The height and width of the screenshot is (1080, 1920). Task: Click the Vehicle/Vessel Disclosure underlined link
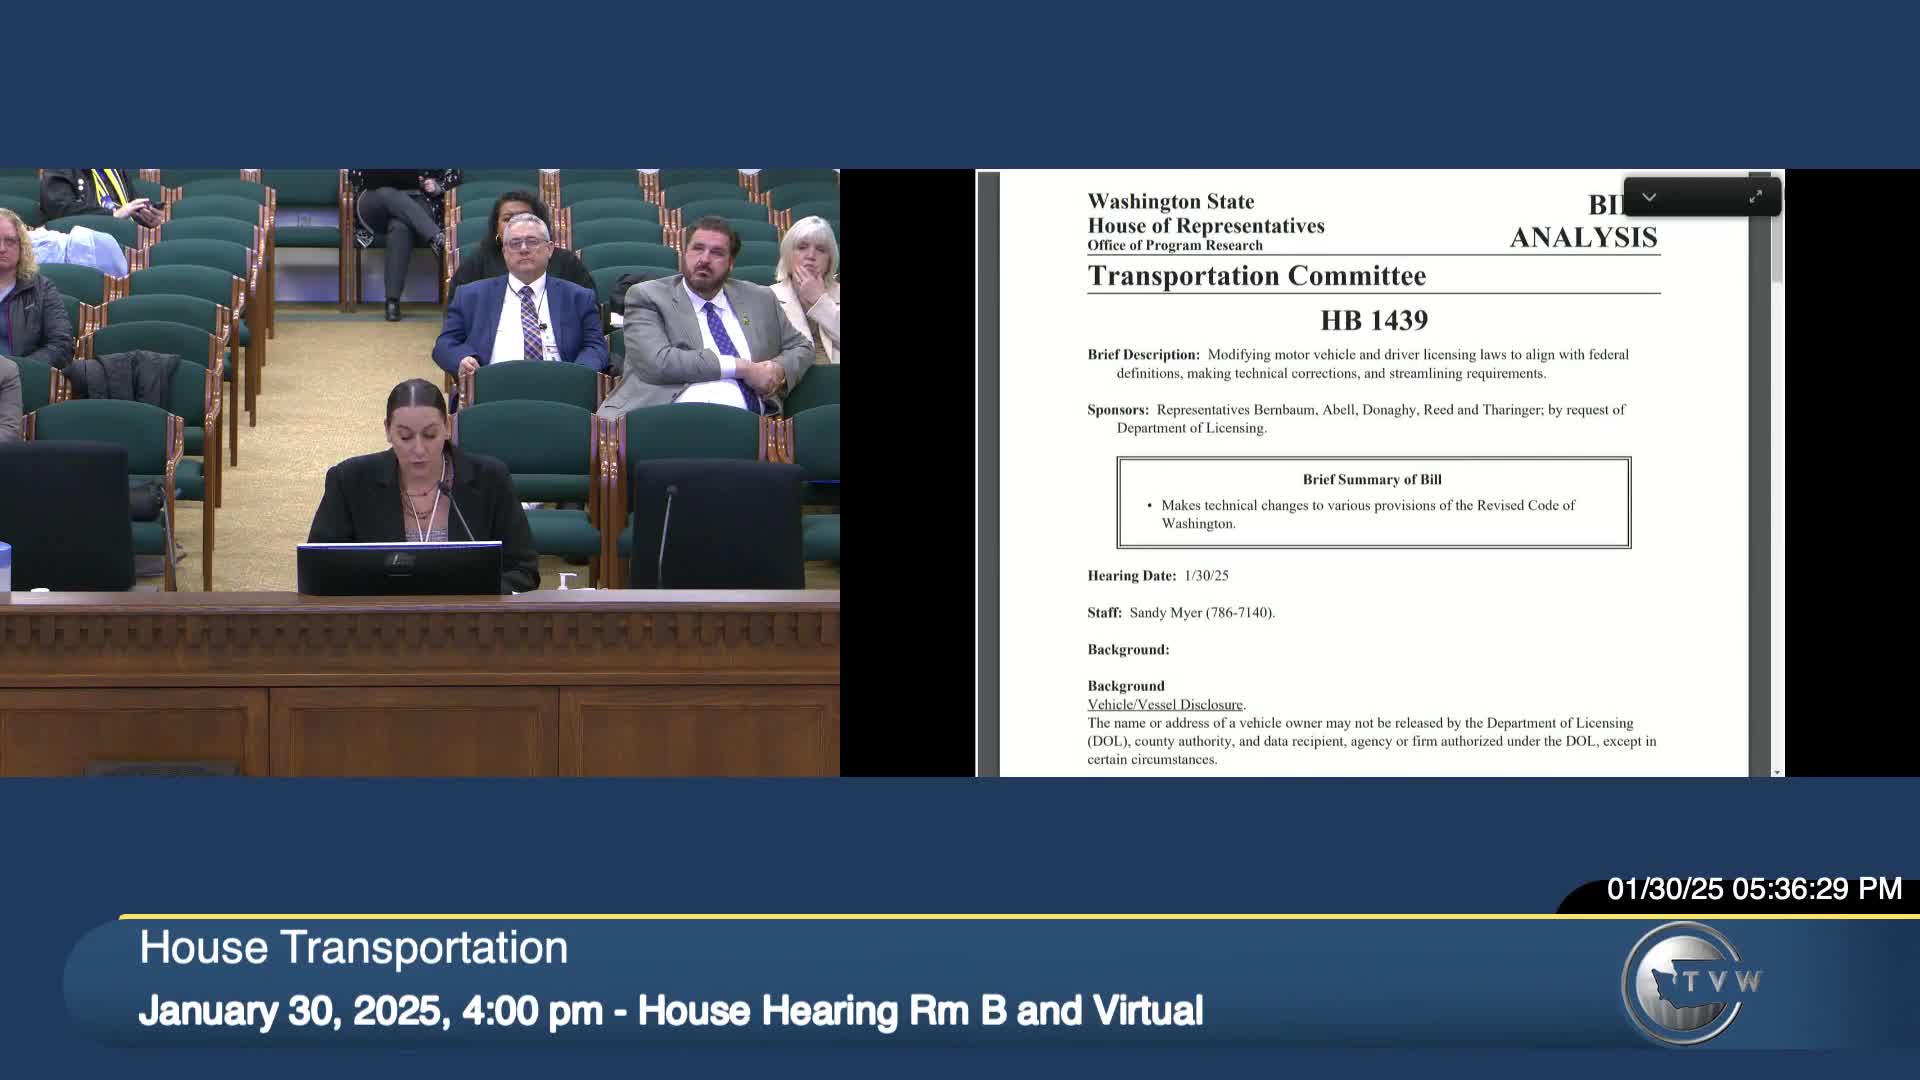click(1165, 705)
